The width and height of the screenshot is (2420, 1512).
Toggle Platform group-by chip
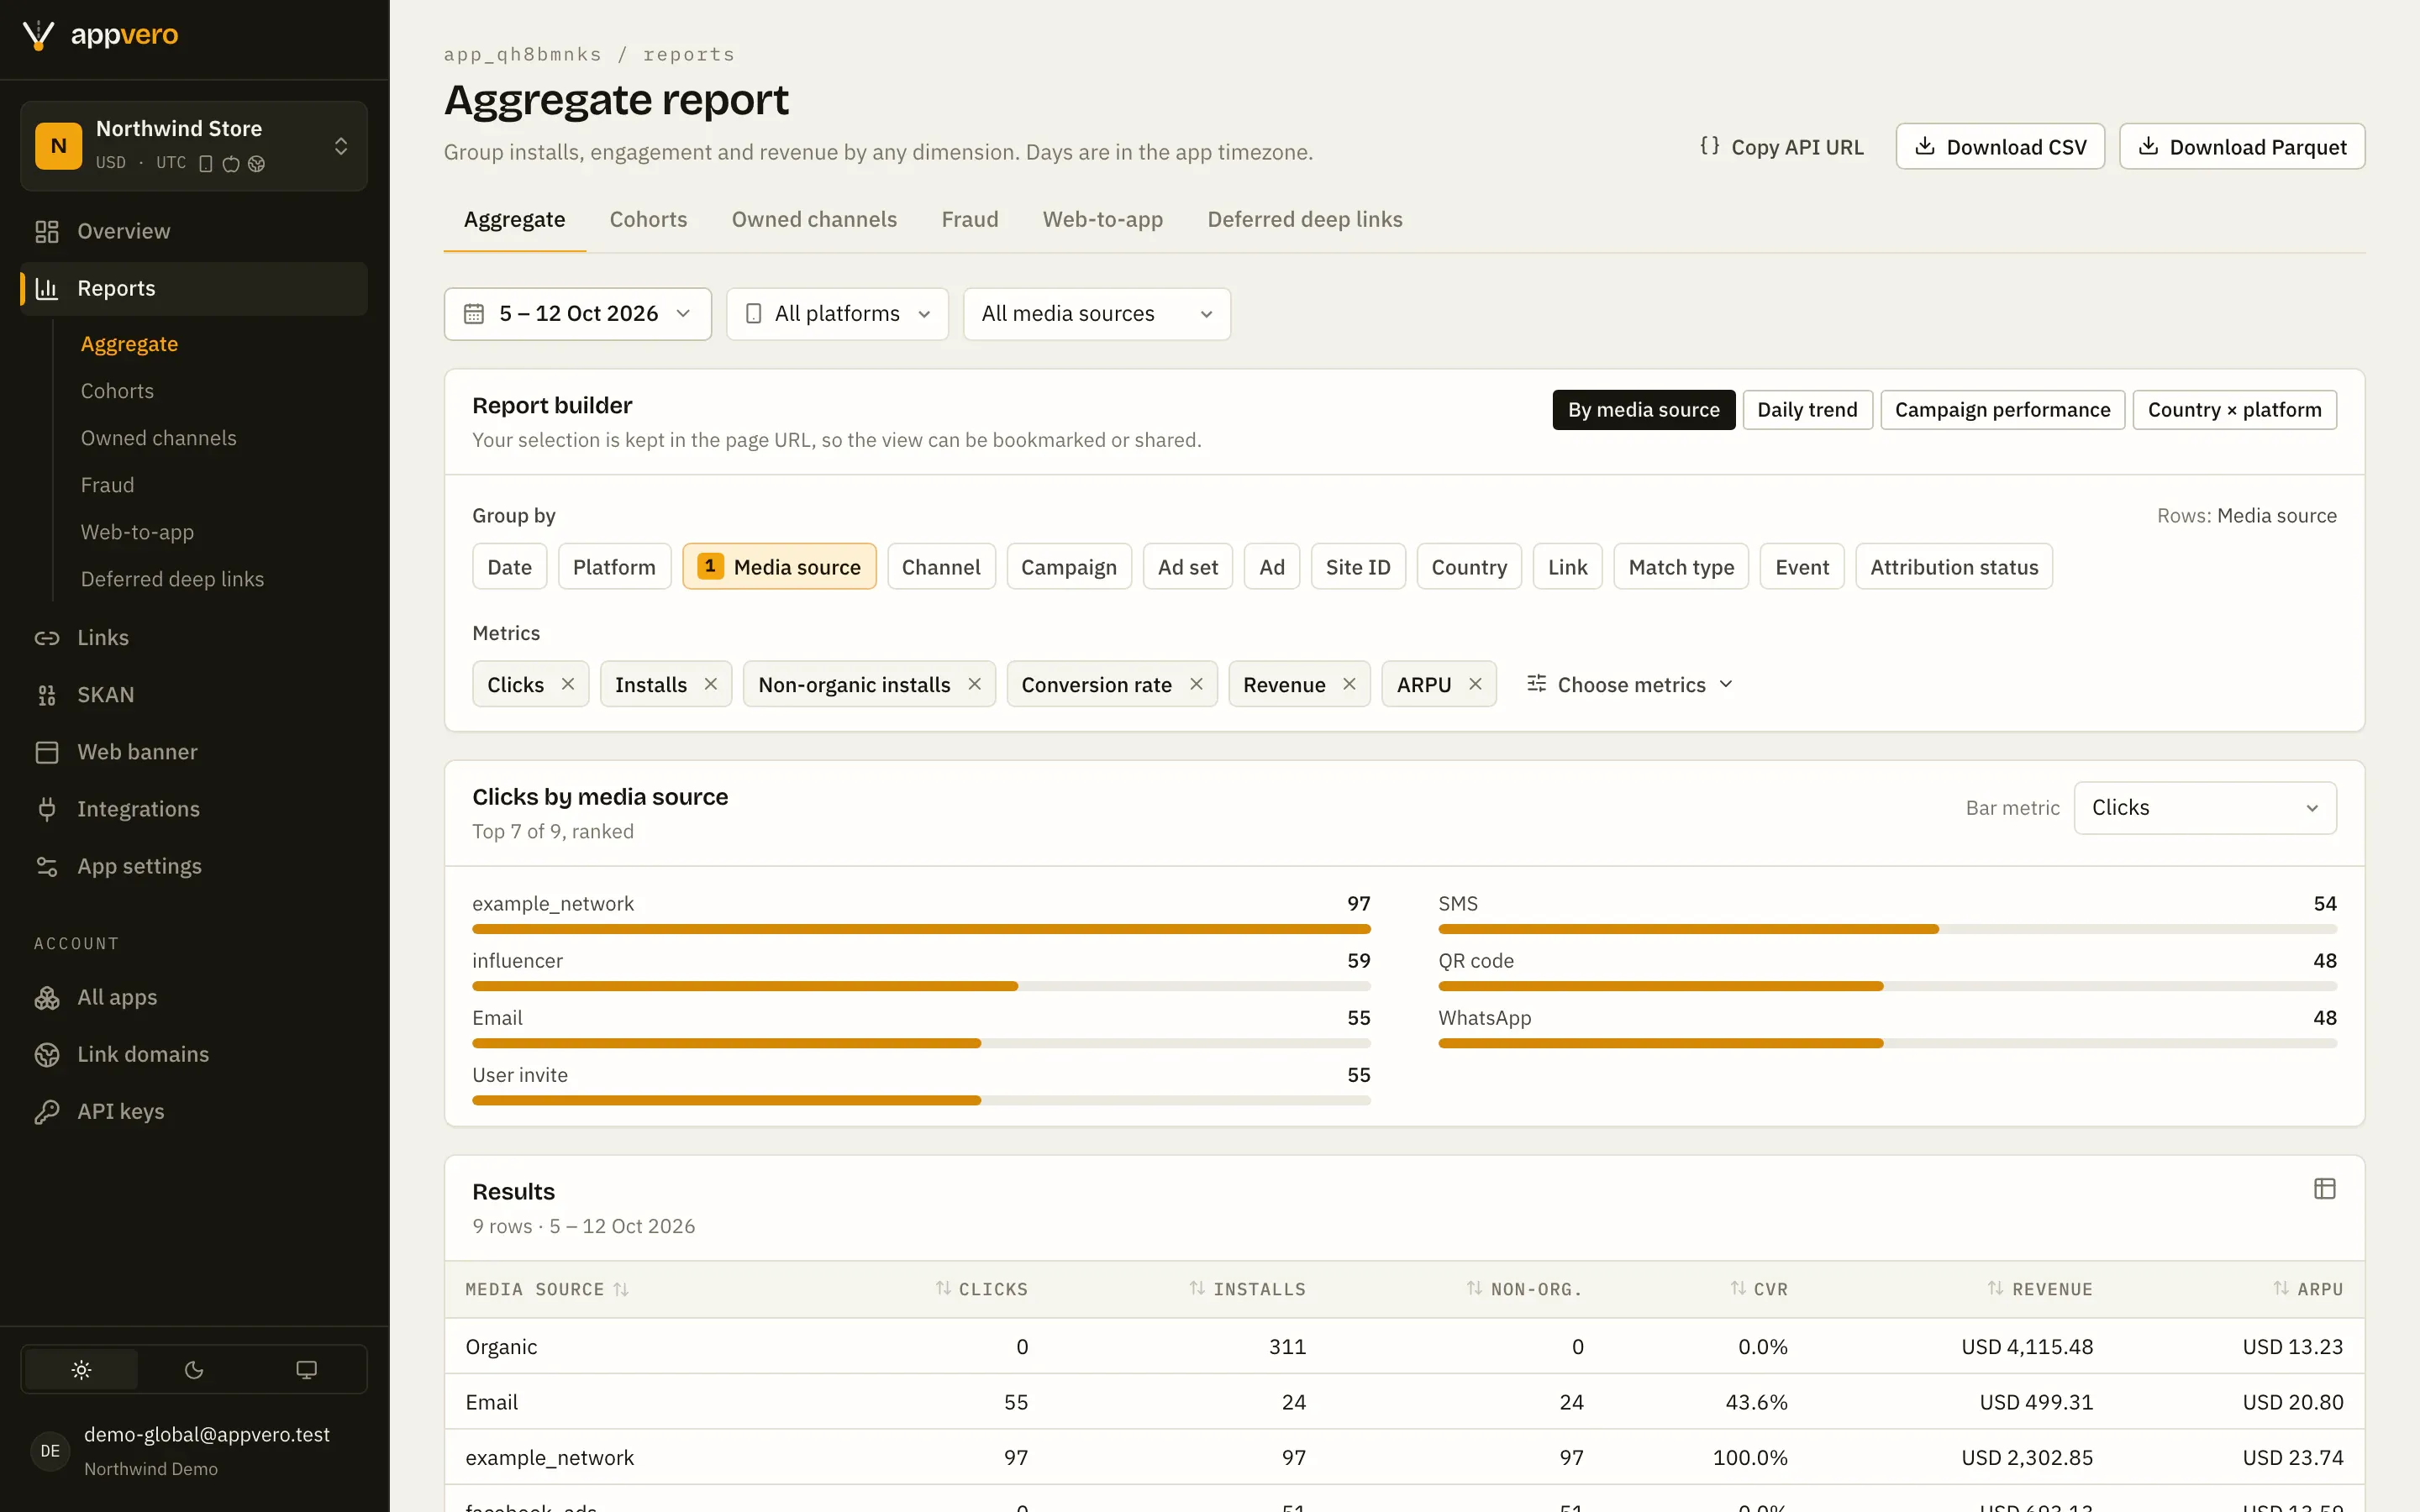614,566
